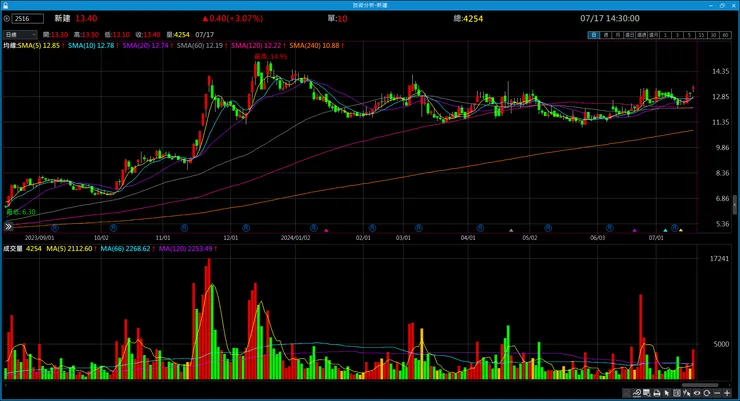Select the 1 minute timeframe button
Image resolution: width=740 pixels, height=401 pixels.
click(665, 35)
